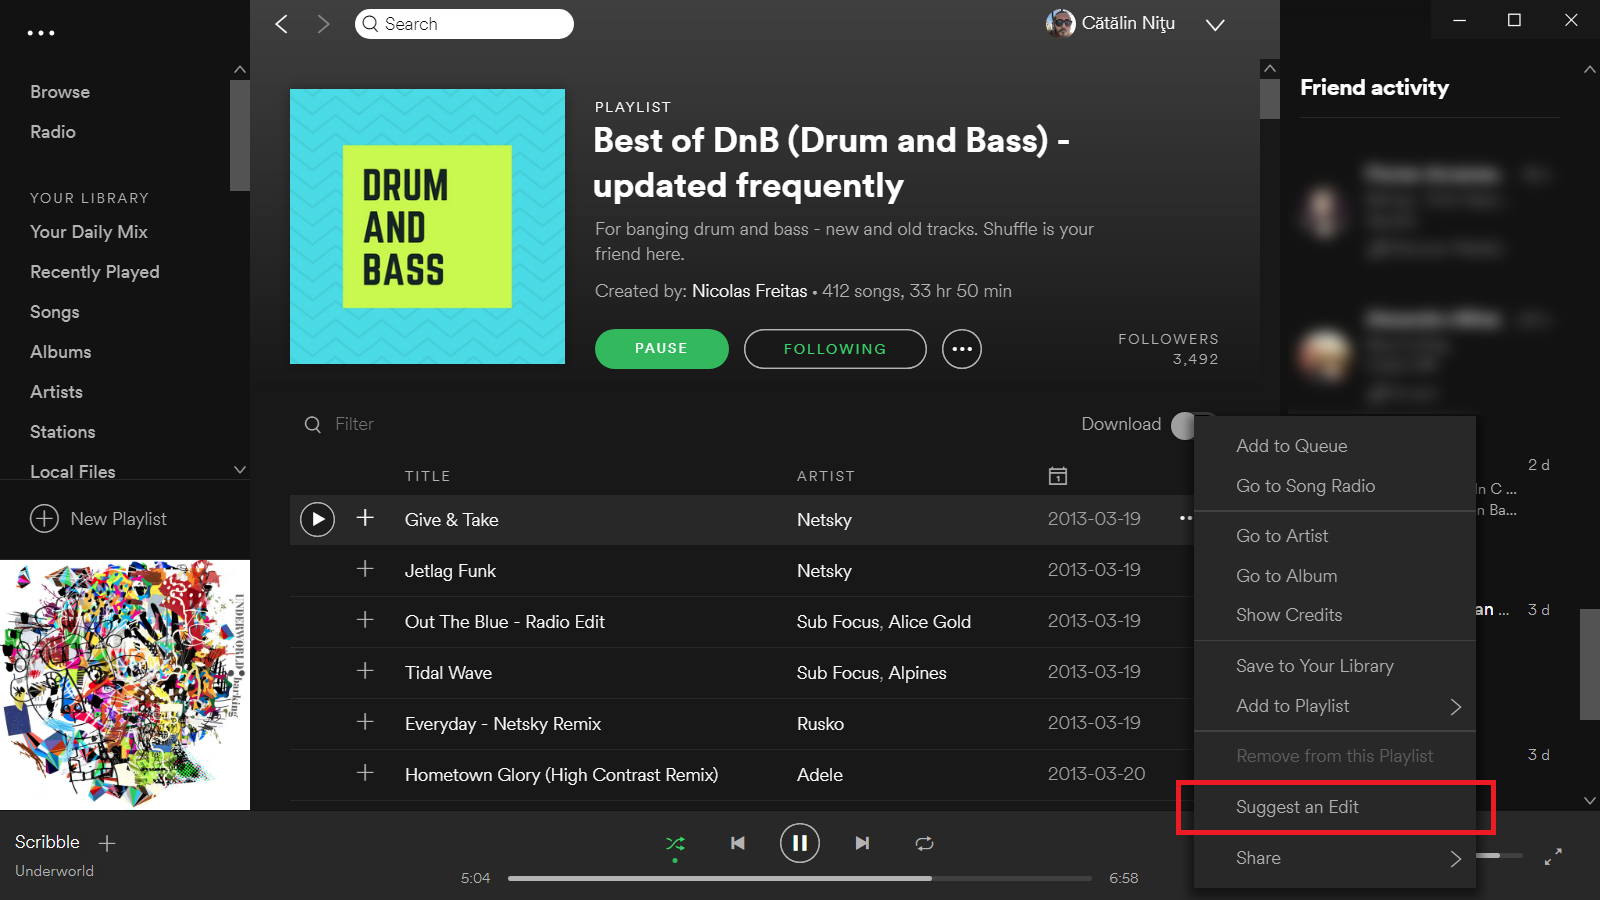This screenshot has width=1600, height=900.
Task: Sort by the calendar date-added column icon
Action: tap(1058, 476)
